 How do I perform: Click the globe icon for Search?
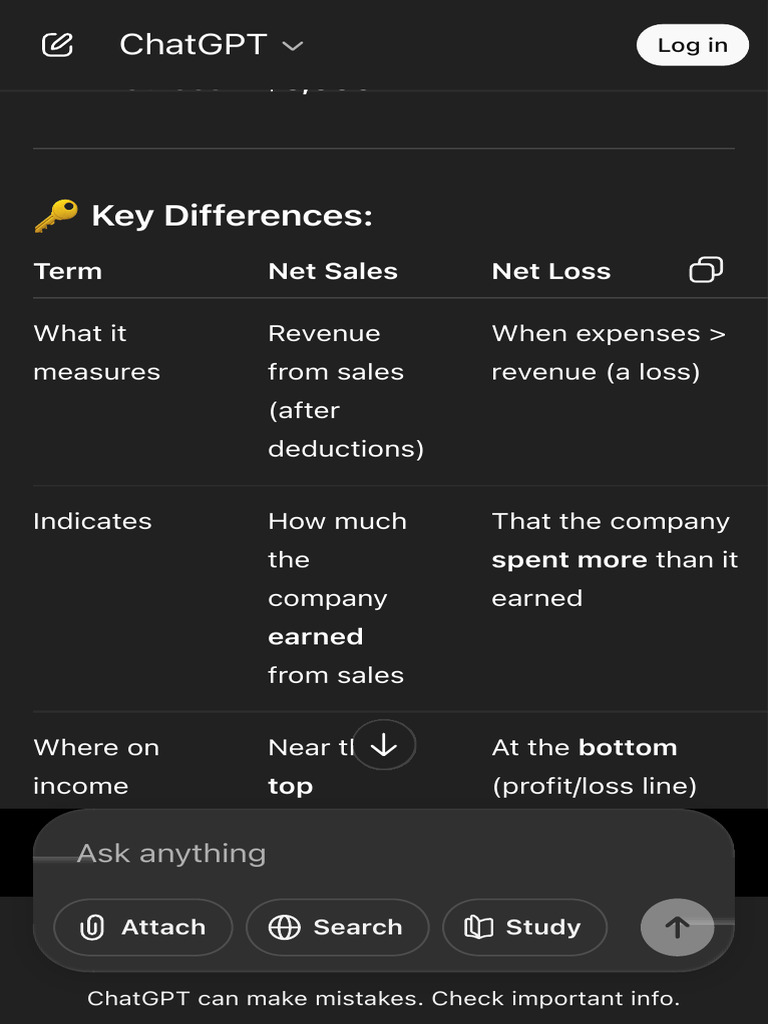pos(285,927)
